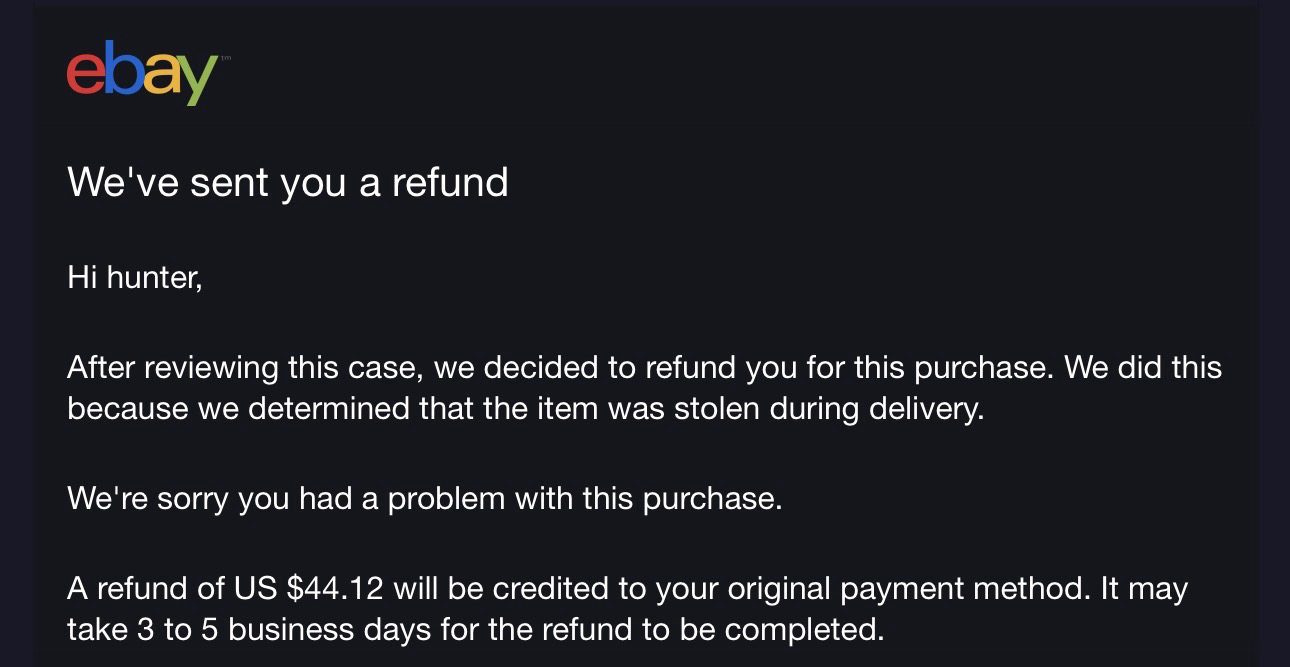Click the trademark symbol beside the logo
1290x667 pixels.
click(x=224, y=58)
